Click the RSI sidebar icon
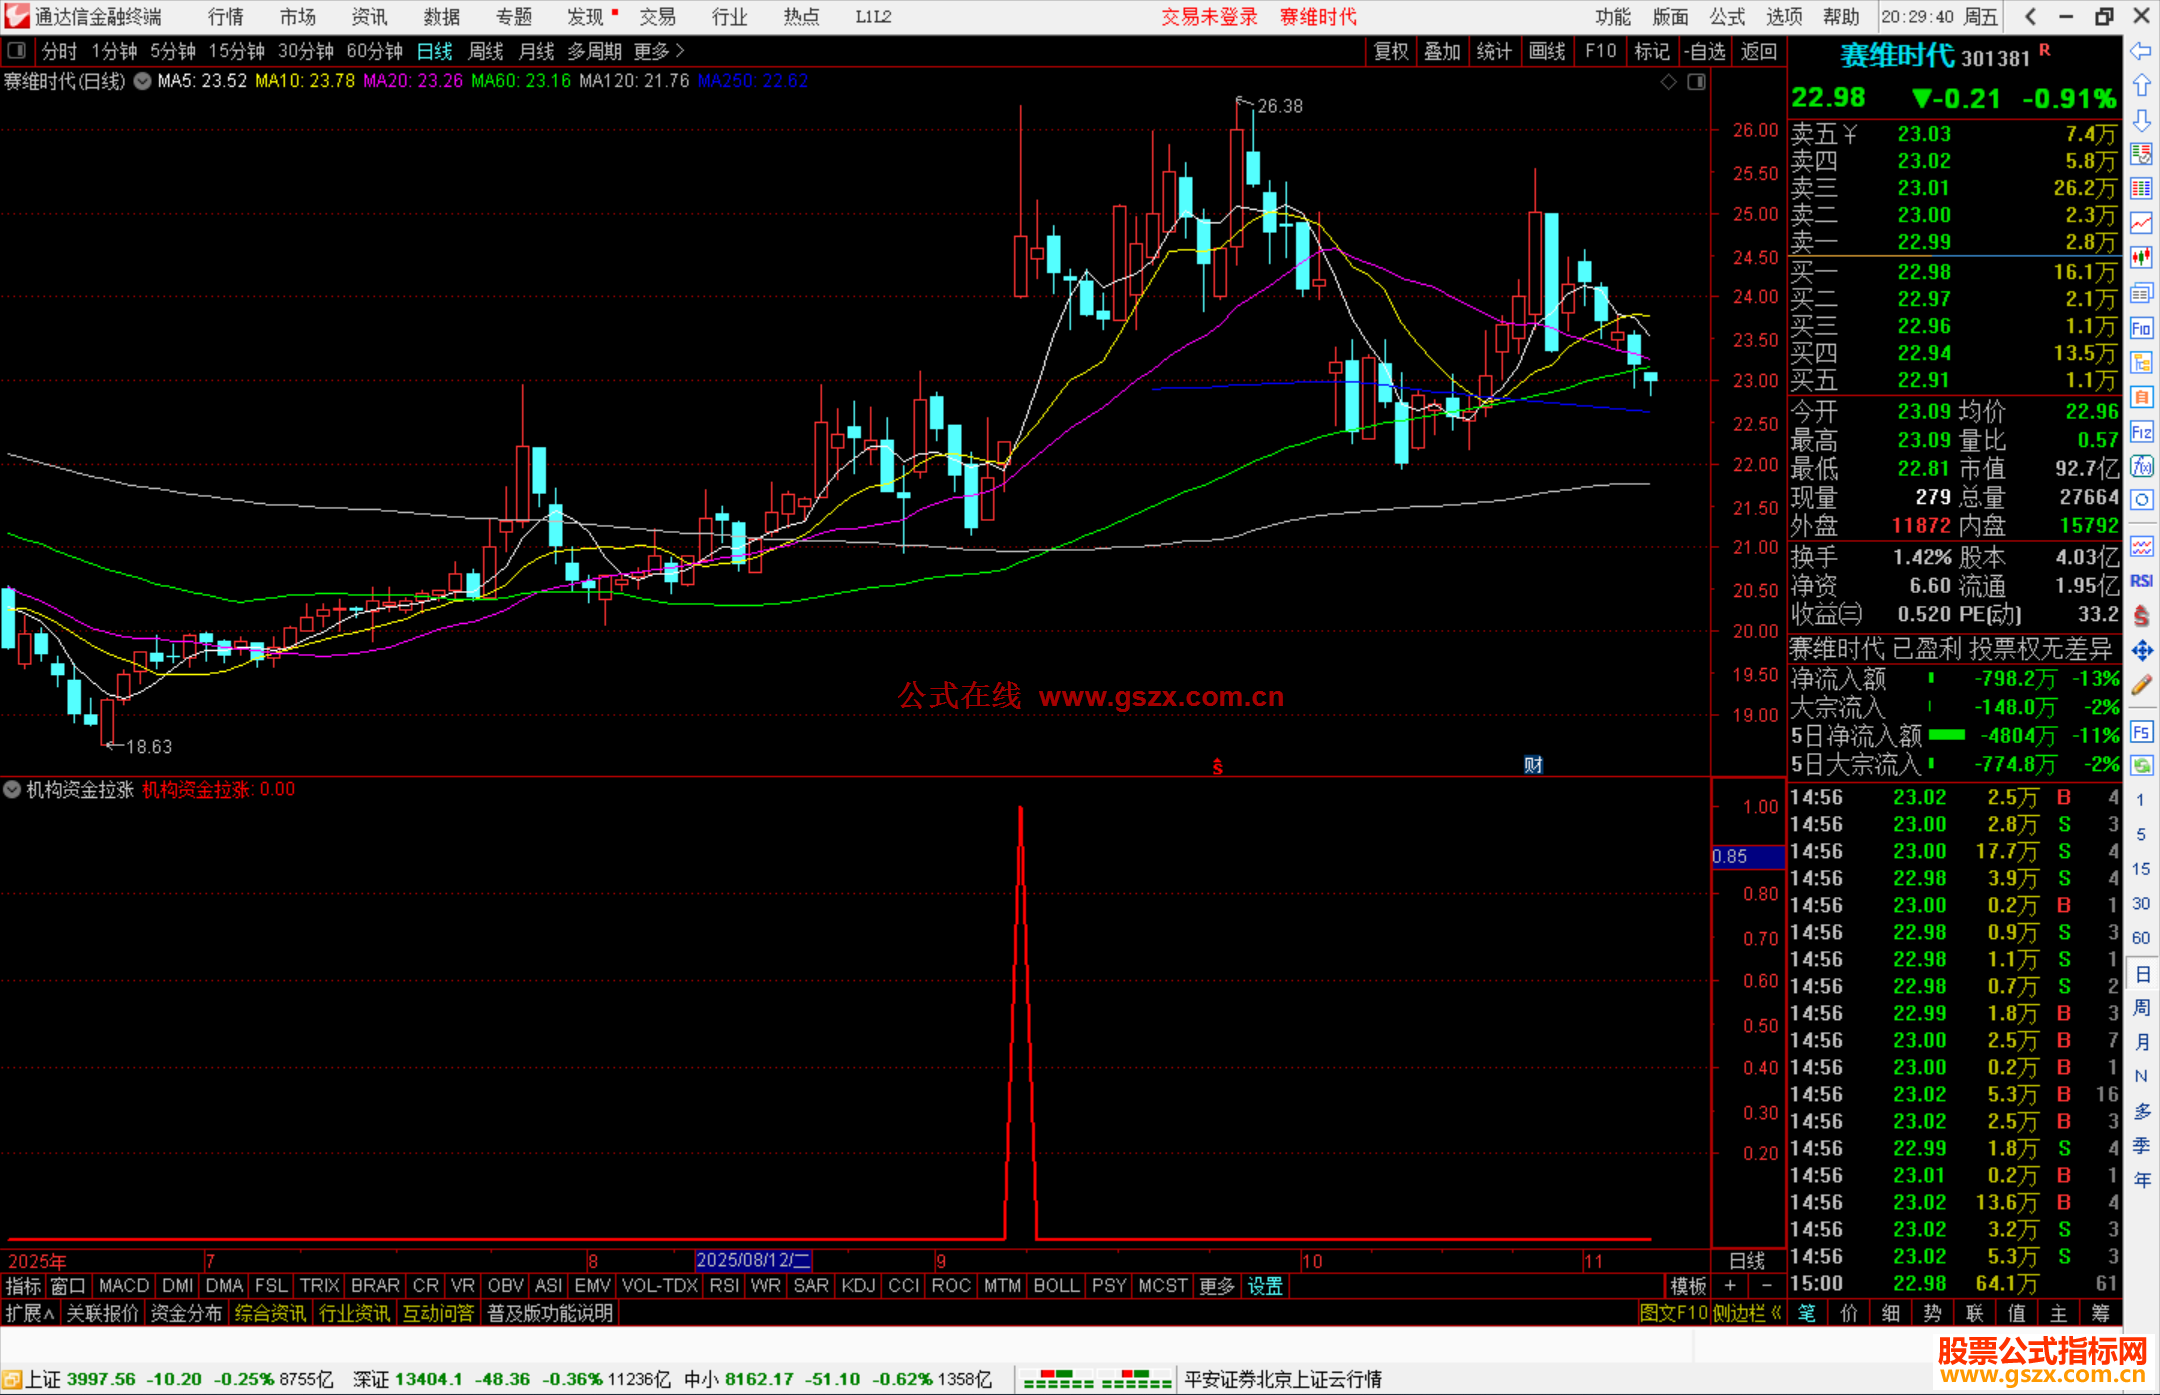2160x1395 pixels. (x=2141, y=581)
